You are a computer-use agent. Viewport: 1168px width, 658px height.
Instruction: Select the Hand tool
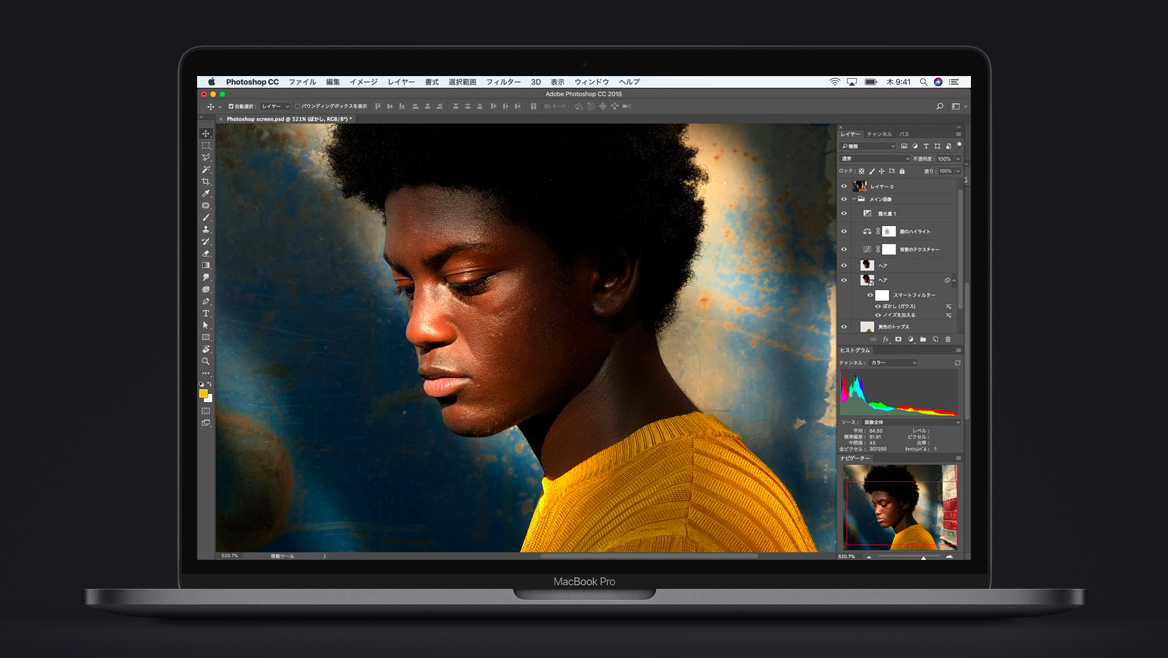(206, 349)
